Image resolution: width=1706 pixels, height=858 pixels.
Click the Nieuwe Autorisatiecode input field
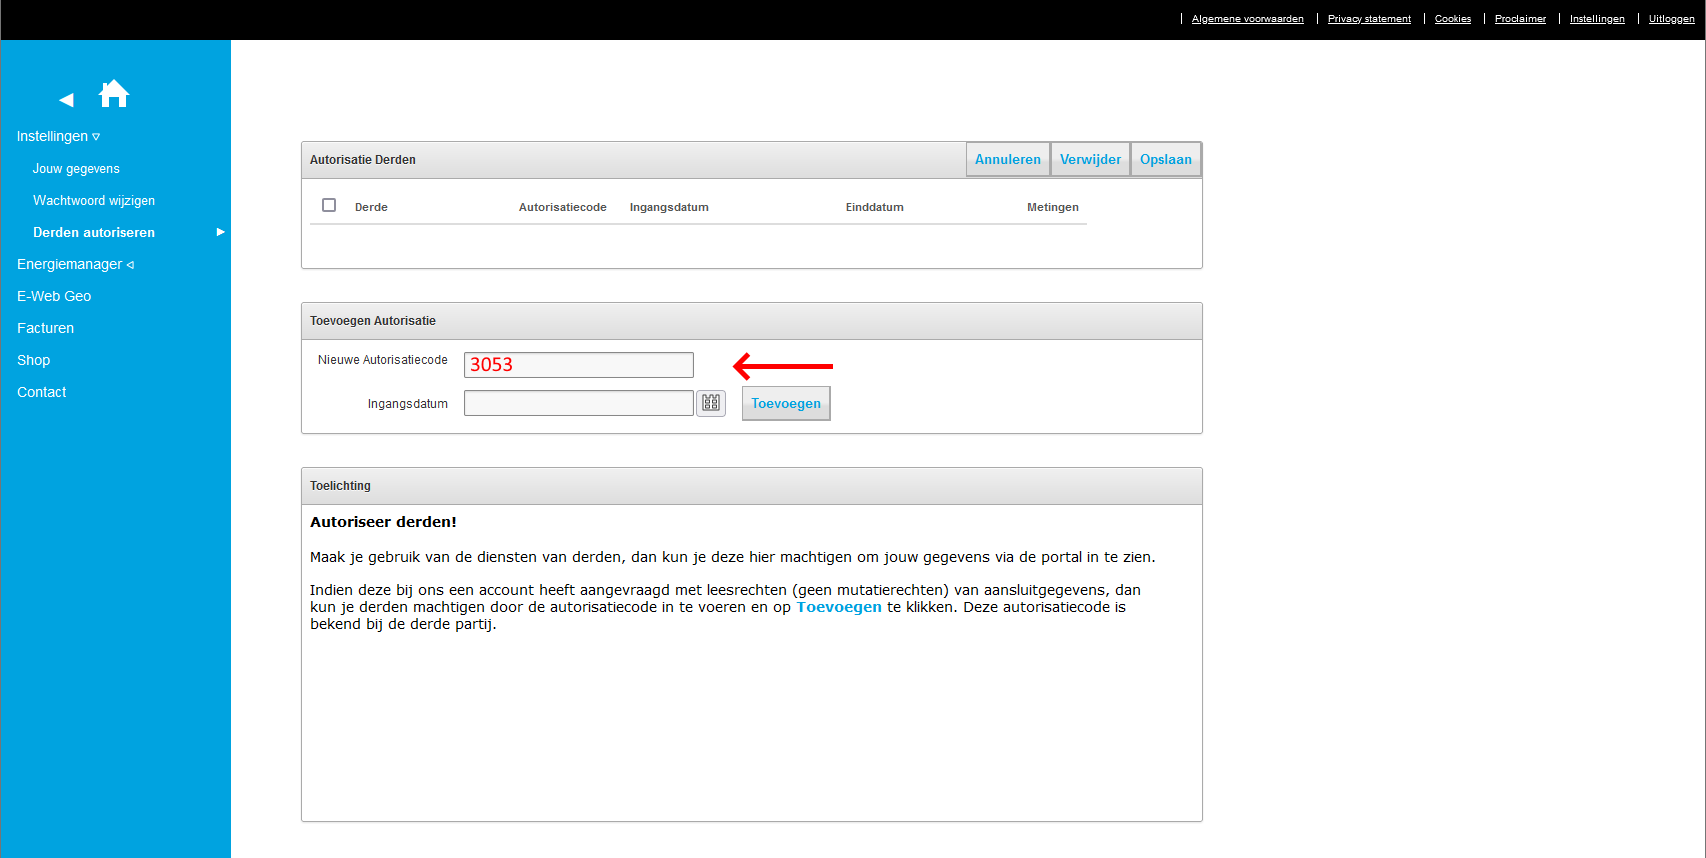pos(579,365)
